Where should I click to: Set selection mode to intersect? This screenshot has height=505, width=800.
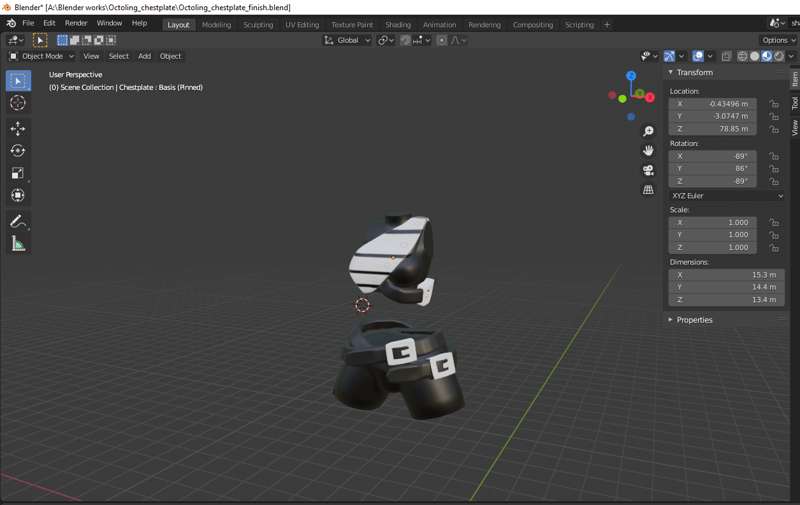[x=111, y=40]
